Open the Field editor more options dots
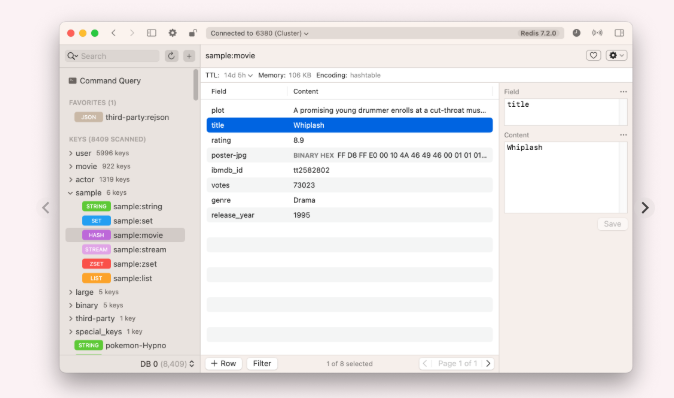The height and width of the screenshot is (398, 674). pyautogui.click(x=623, y=92)
